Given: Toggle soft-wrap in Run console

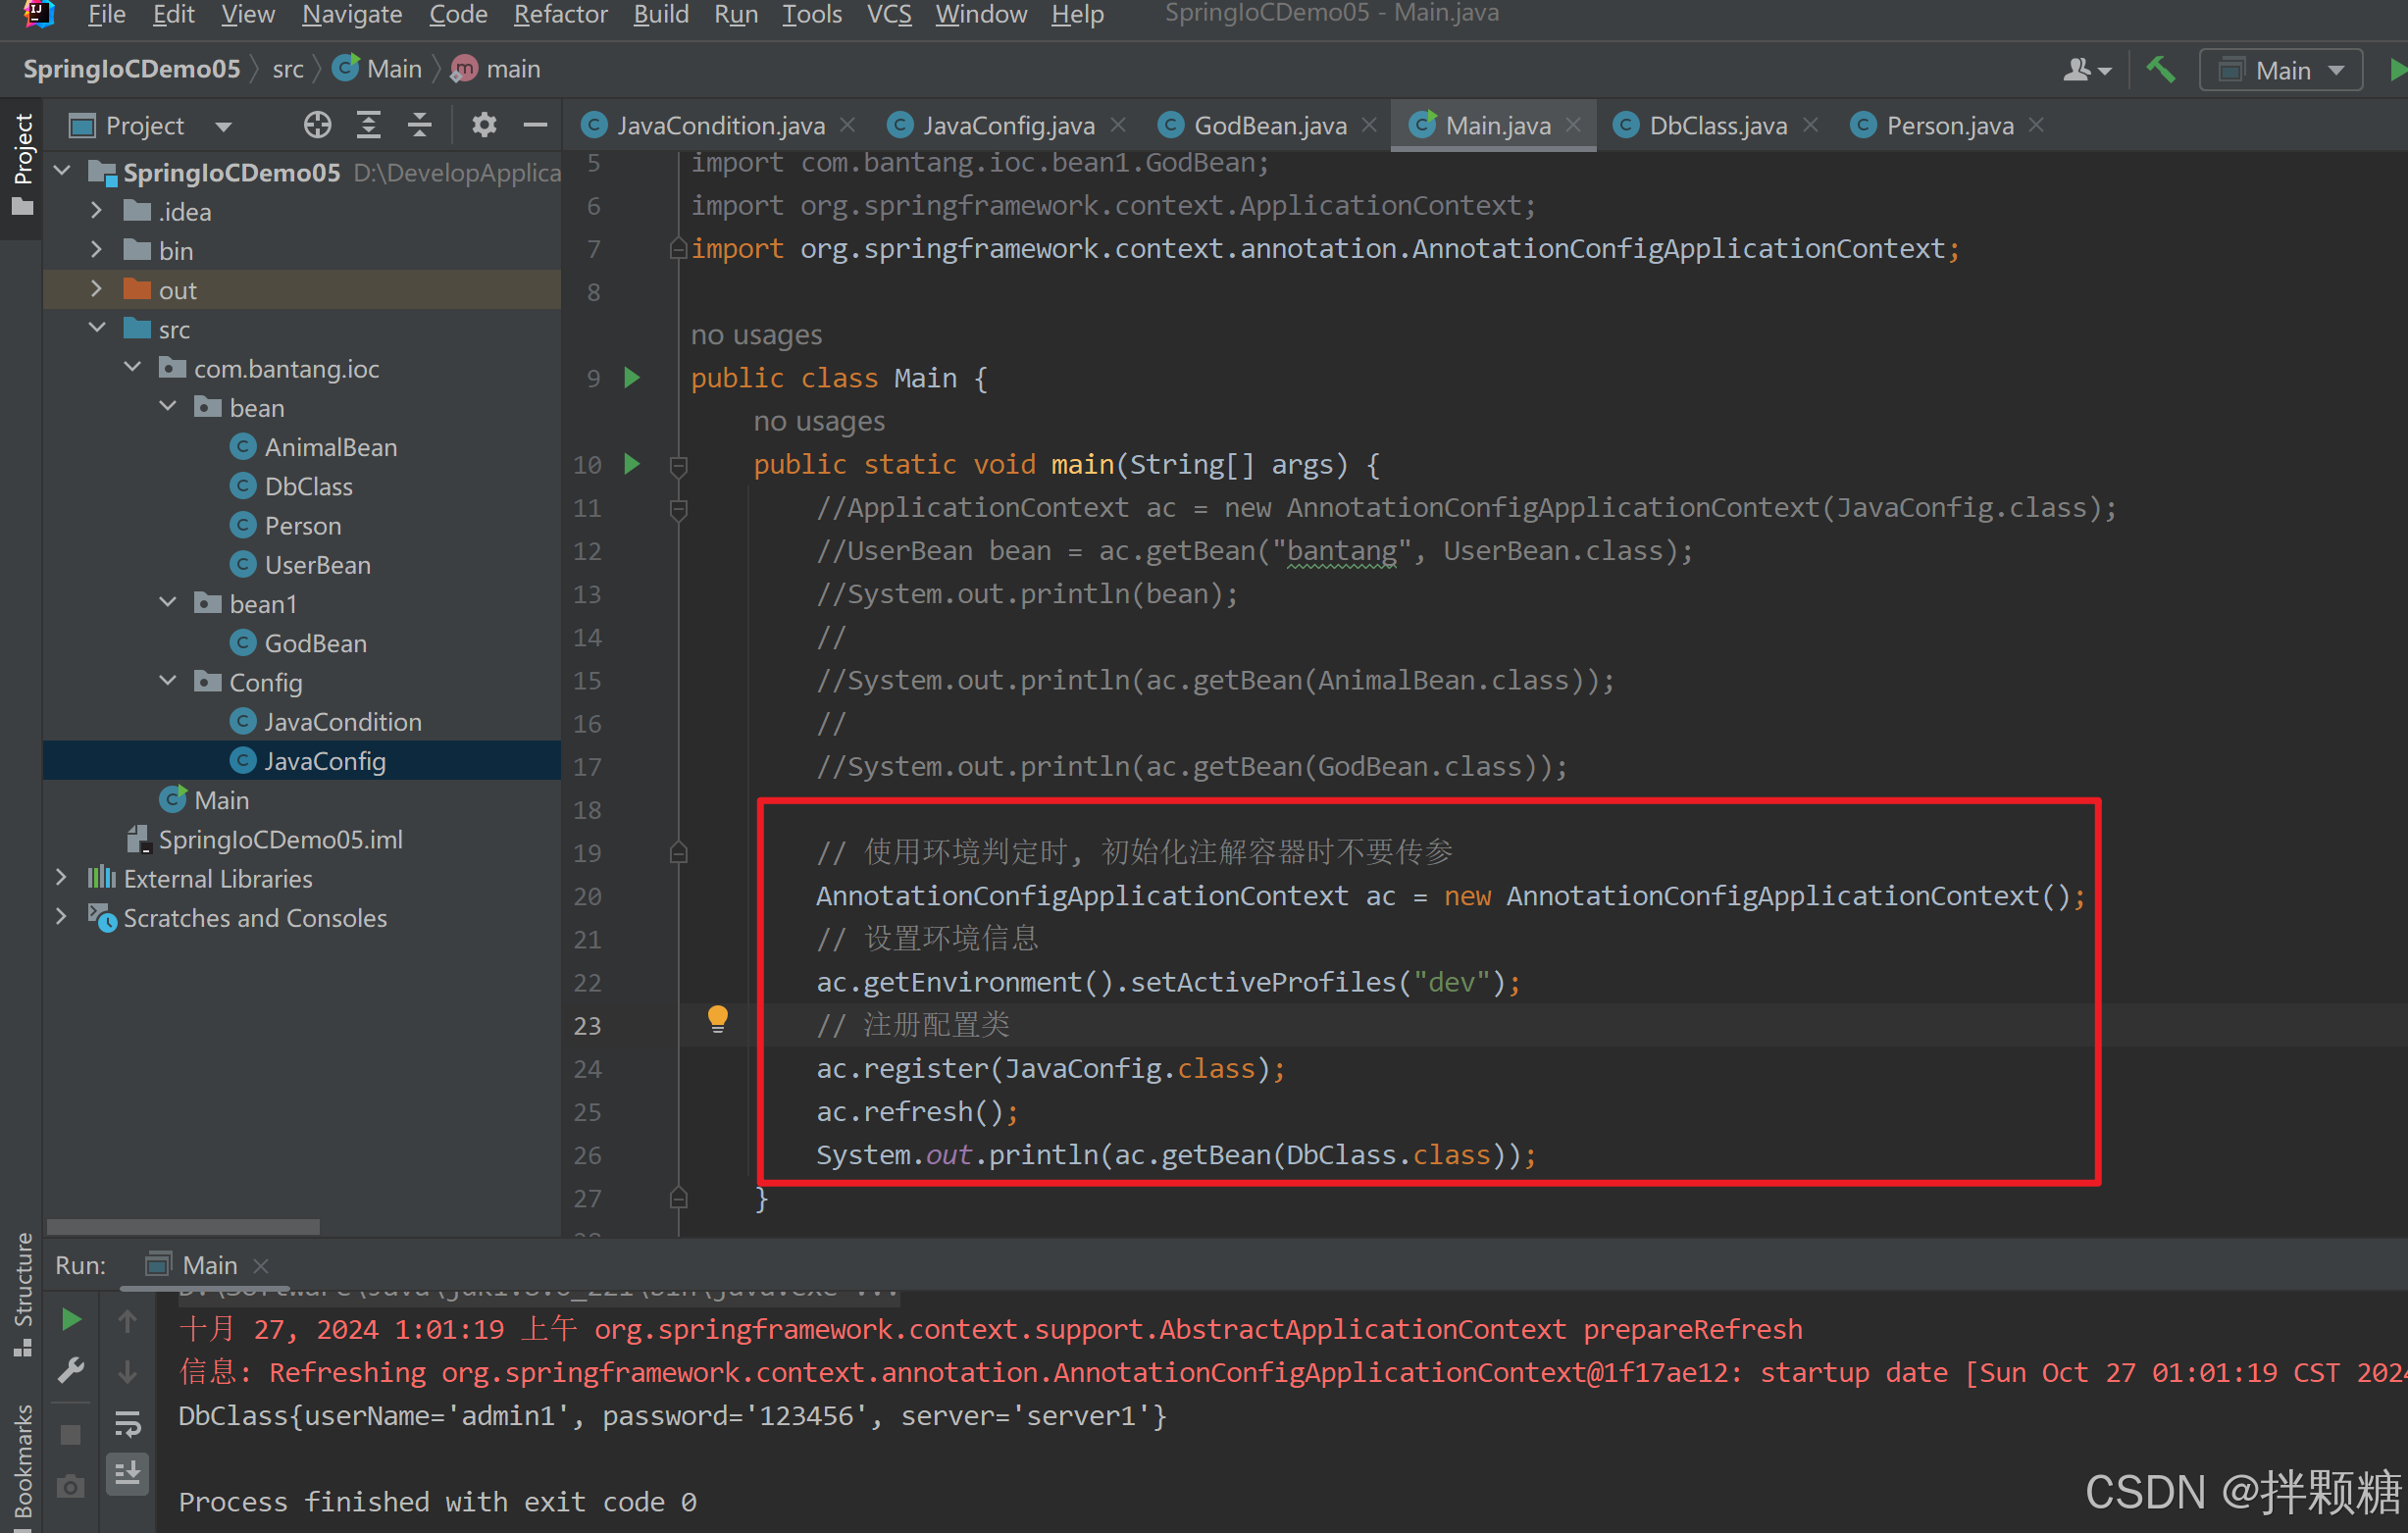Looking at the screenshot, I should 128,1423.
